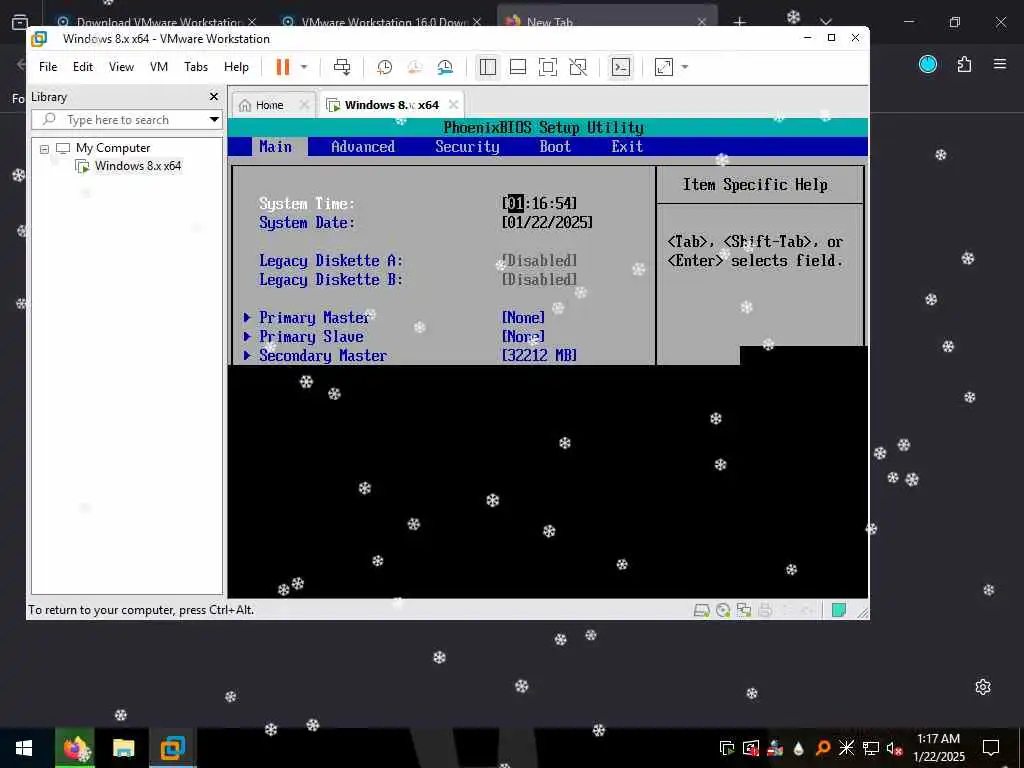Image resolution: width=1024 pixels, height=768 pixels.
Task: Open the snapshot manager wrench-clock icon
Action: [445, 67]
